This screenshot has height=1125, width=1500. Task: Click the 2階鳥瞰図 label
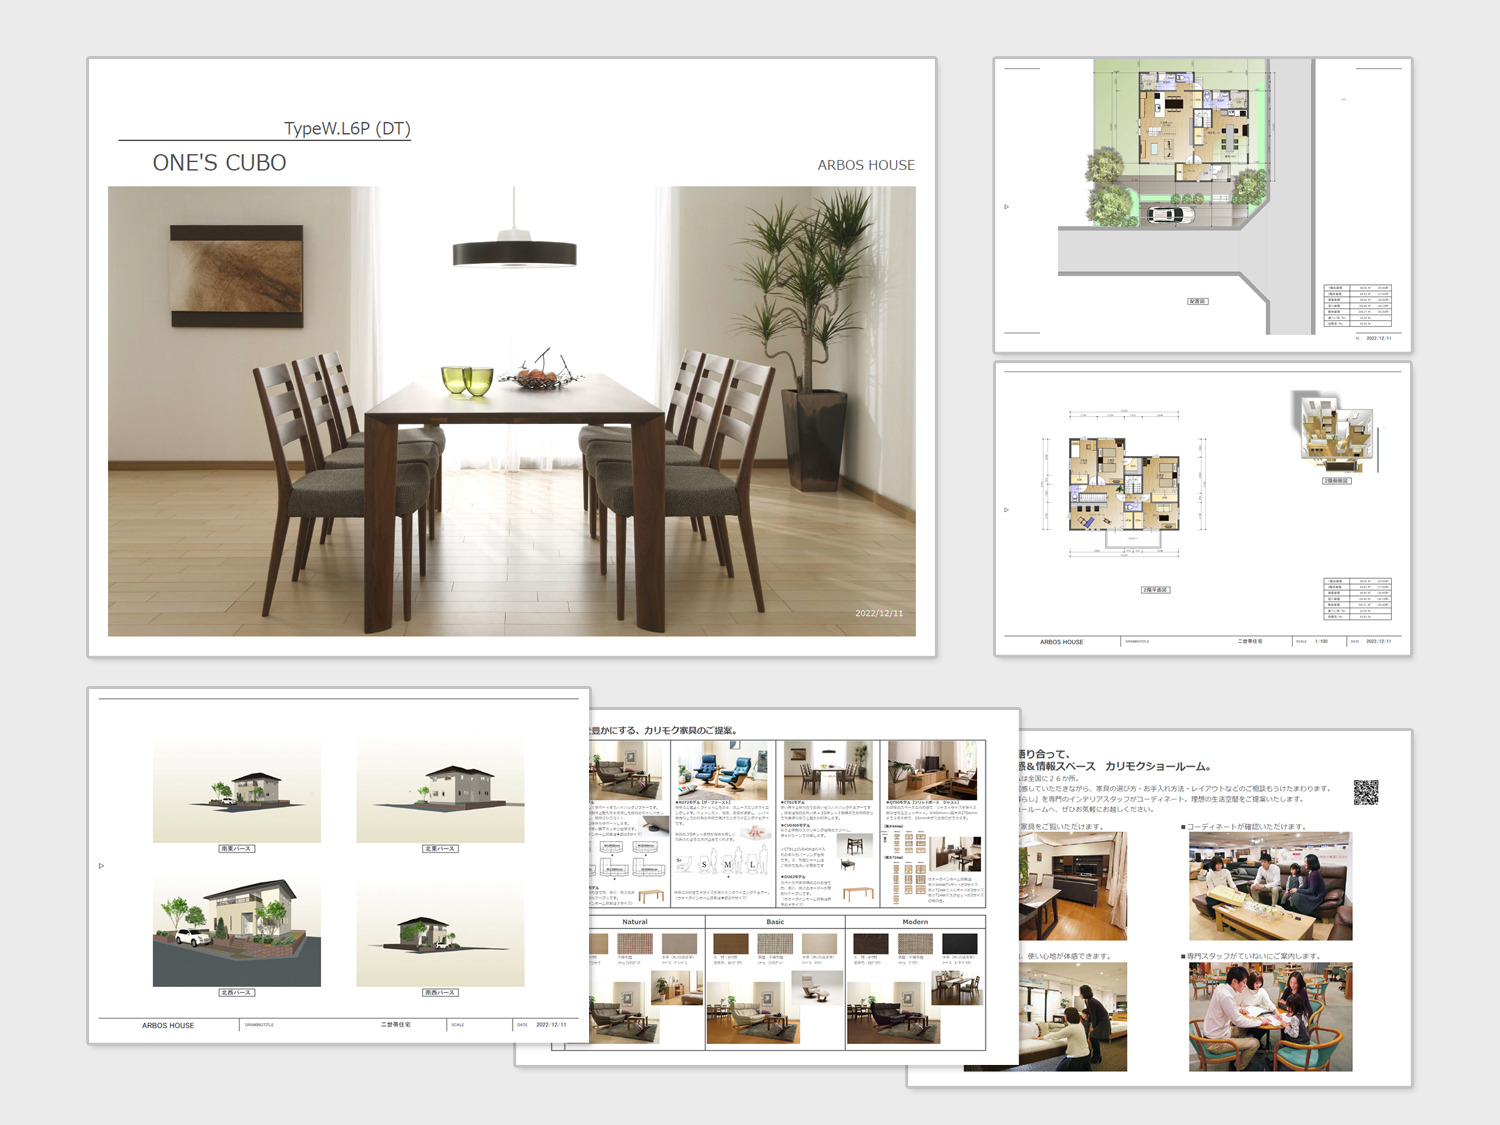(1336, 481)
